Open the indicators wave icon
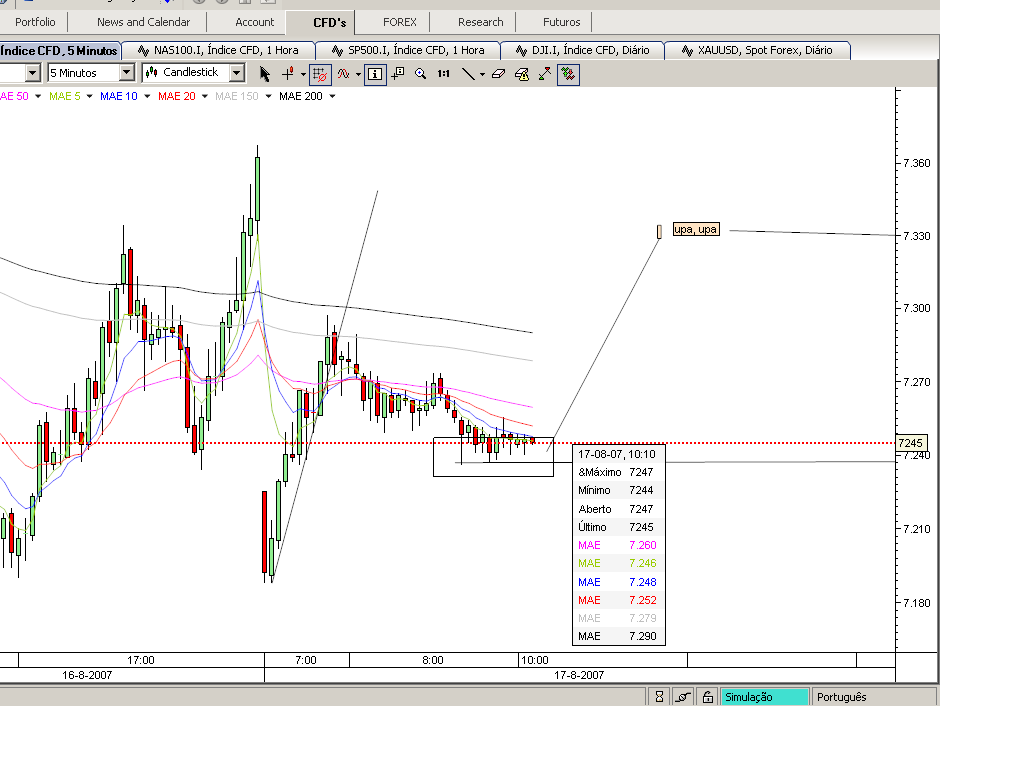 [344, 74]
